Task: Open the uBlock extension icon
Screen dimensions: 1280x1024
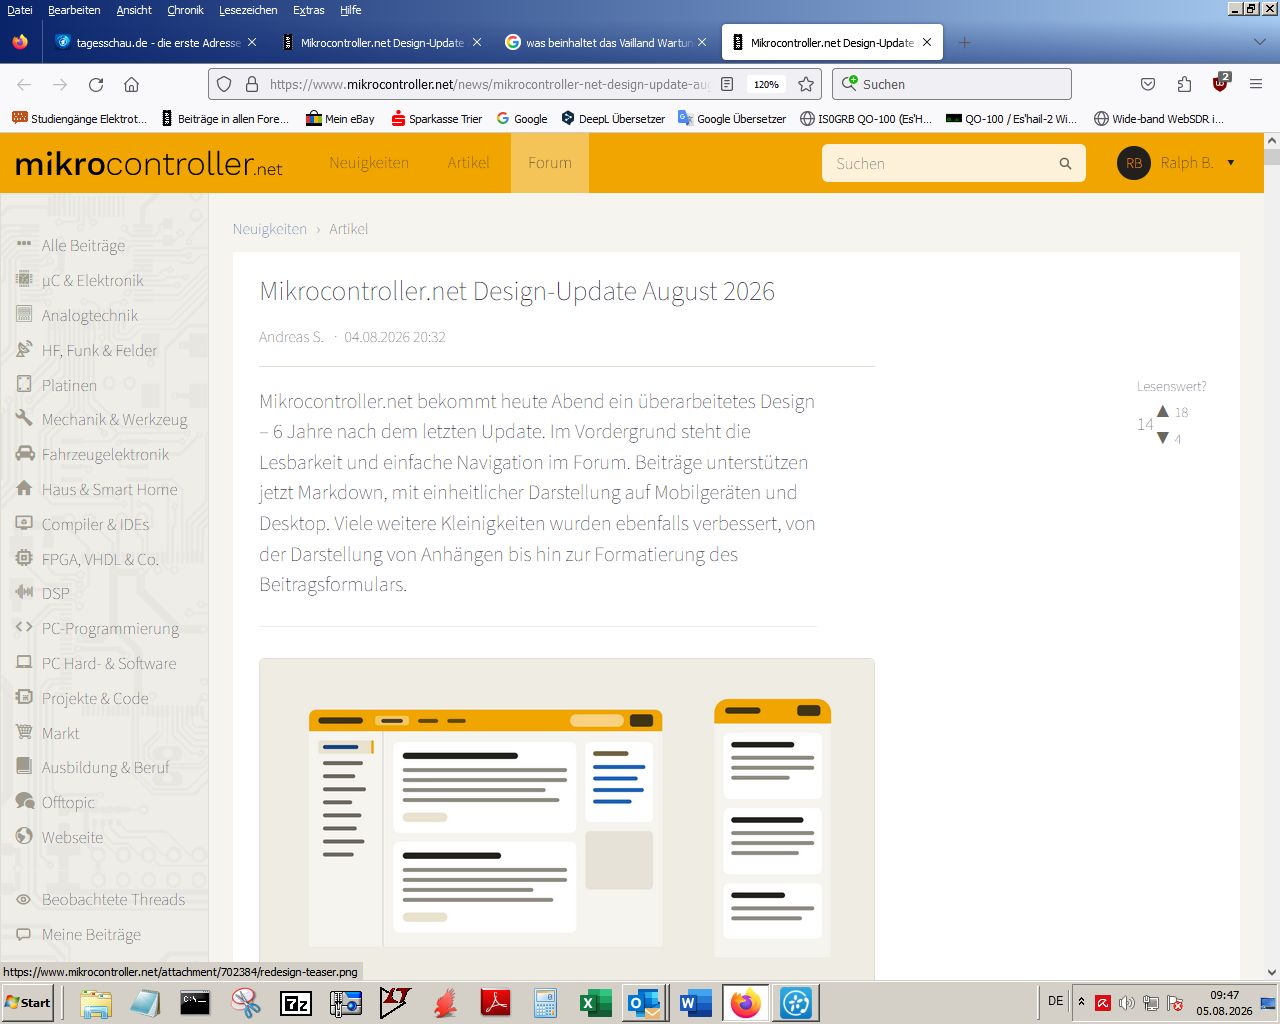Action: (x=1221, y=82)
